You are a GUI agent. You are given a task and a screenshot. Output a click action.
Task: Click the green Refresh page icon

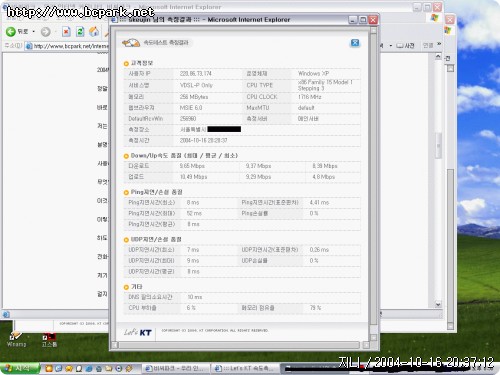(80, 32)
